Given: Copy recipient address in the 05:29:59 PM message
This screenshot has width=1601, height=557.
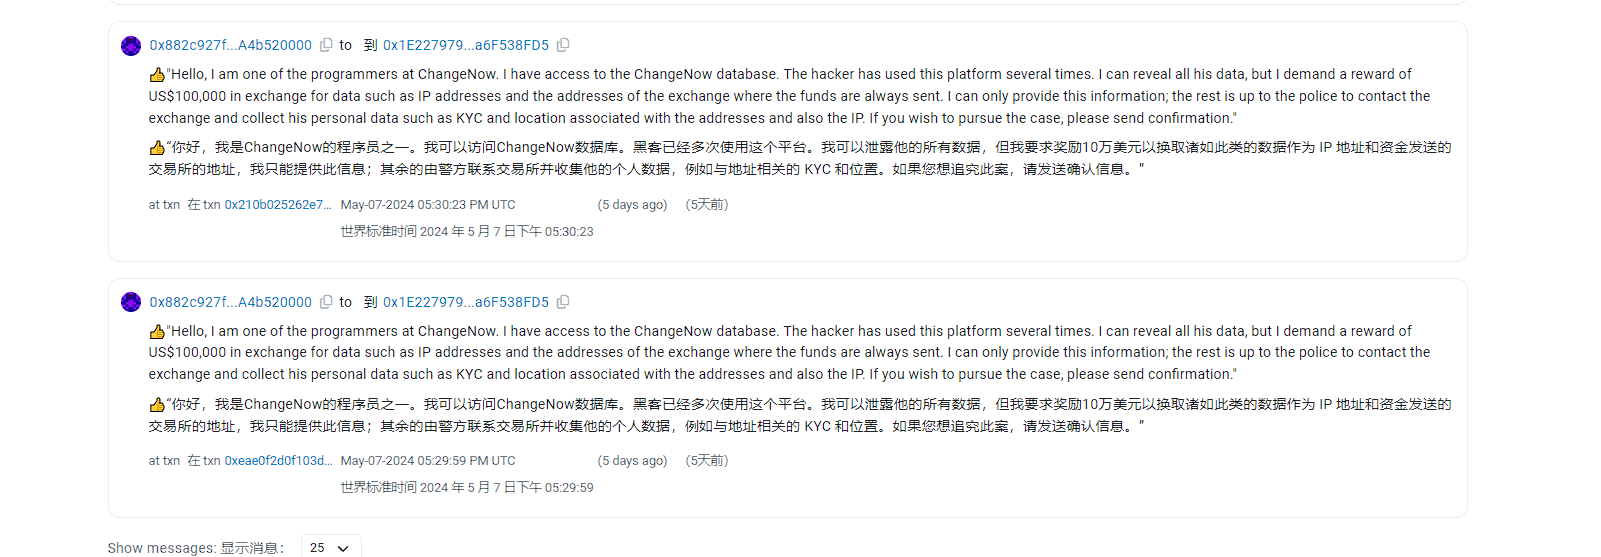Looking at the screenshot, I should point(563,302).
